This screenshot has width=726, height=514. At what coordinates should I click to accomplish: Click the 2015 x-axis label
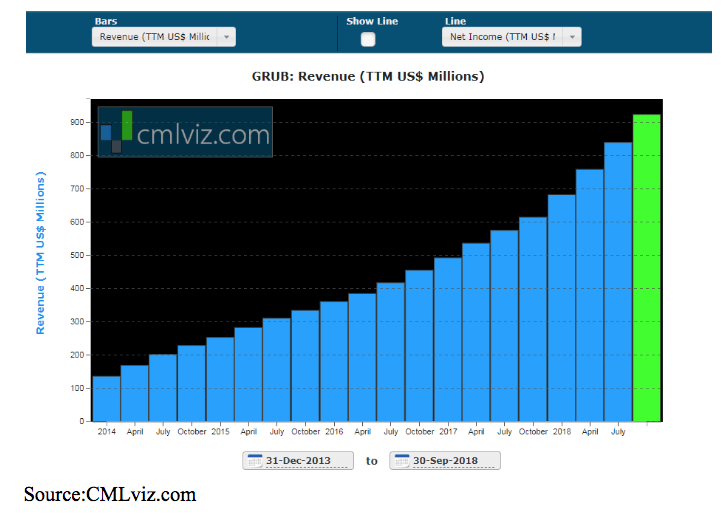pyautogui.click(x=220, y=432)
